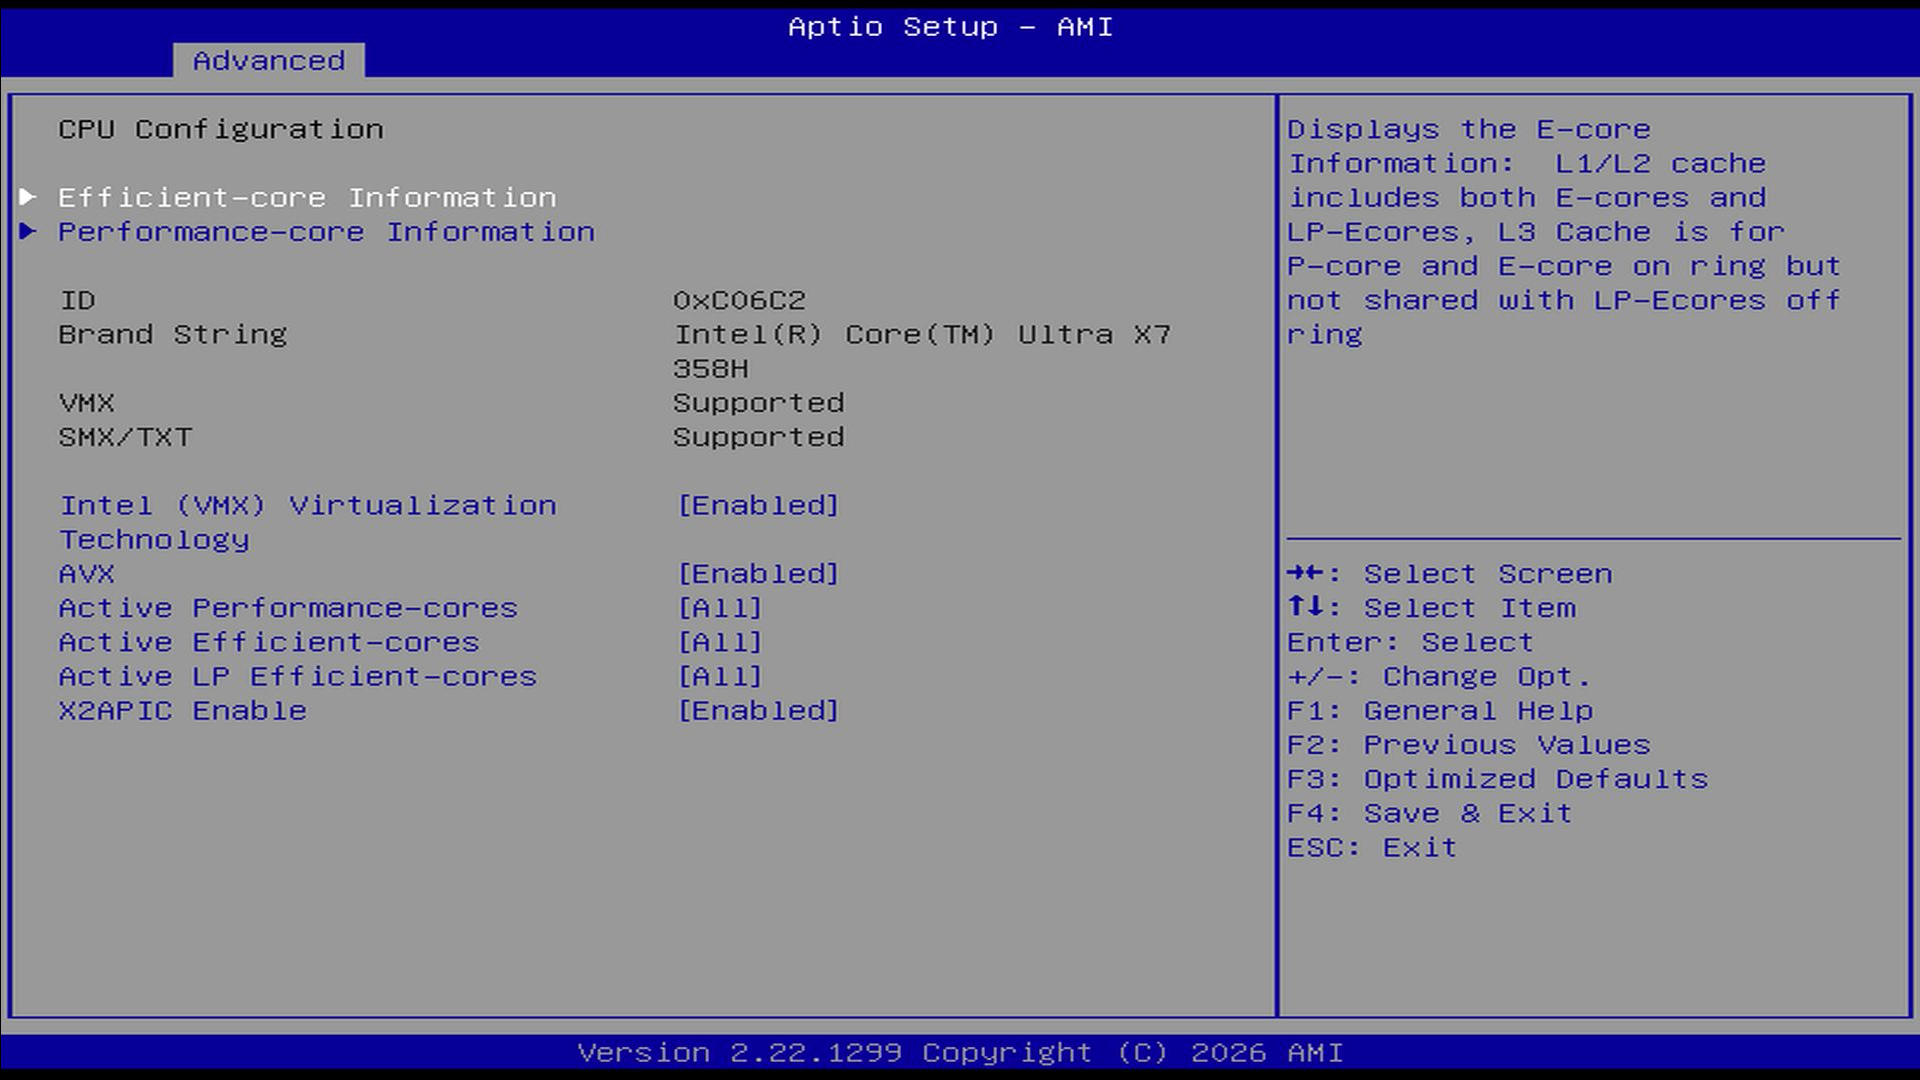Image resolution: width=1920 pixels, height=1080 pixels.
Task: Open Active Performance-cores All dropdown
Action: pos(720,608)
